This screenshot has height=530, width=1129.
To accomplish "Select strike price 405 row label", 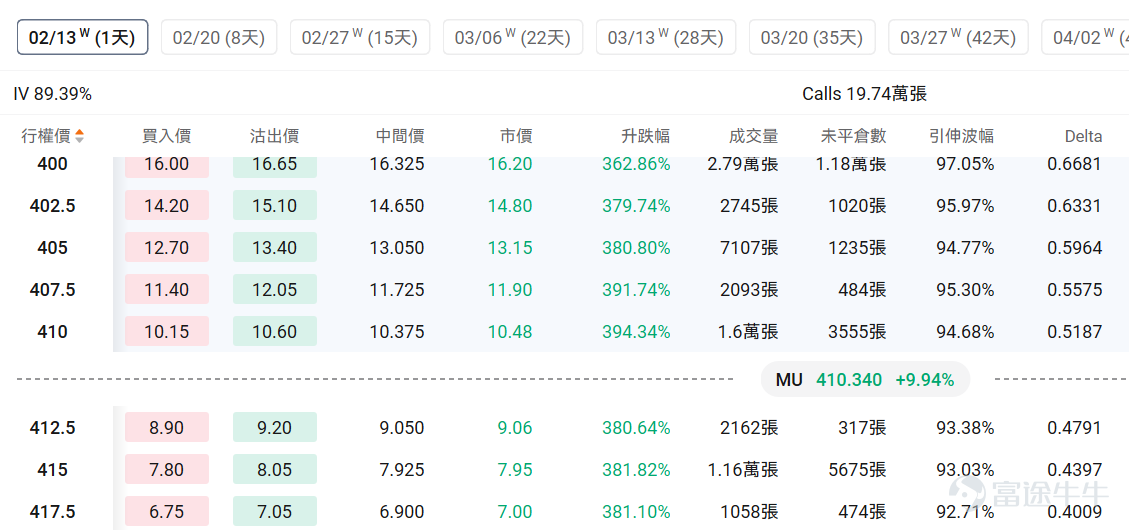I will point(53,248).
